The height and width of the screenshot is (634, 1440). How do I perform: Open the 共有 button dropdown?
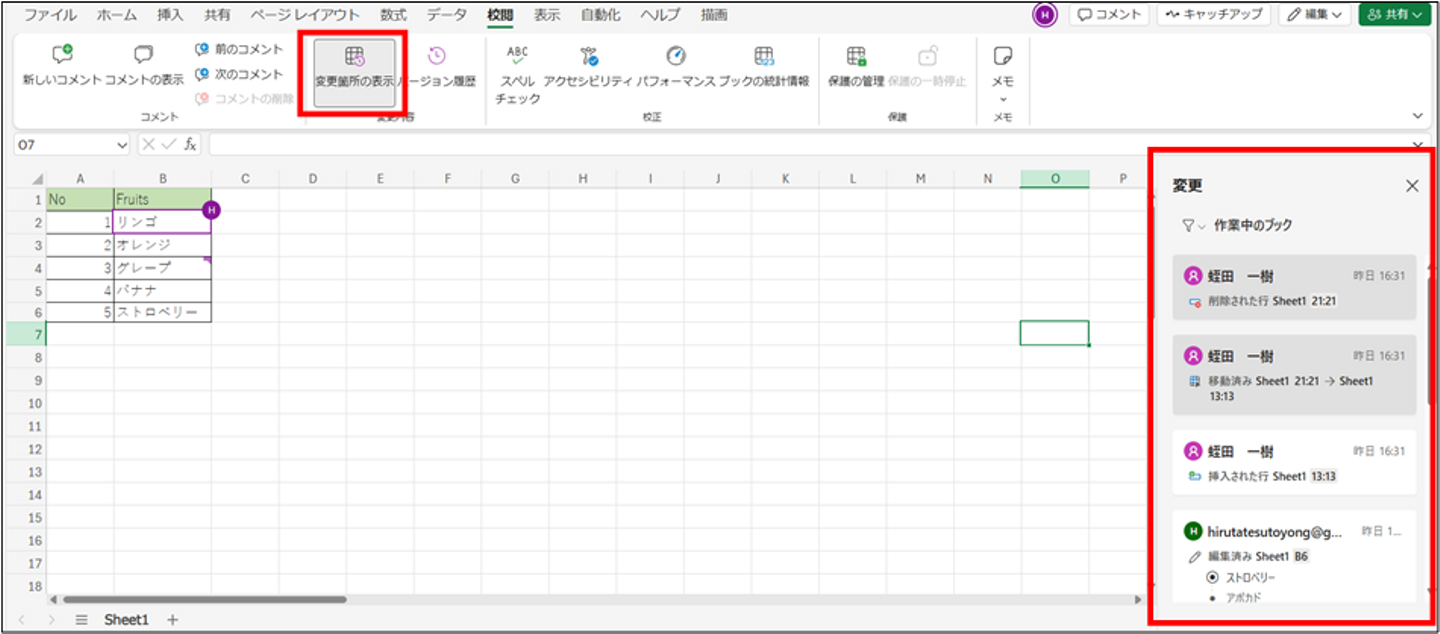coord(1395,15)
